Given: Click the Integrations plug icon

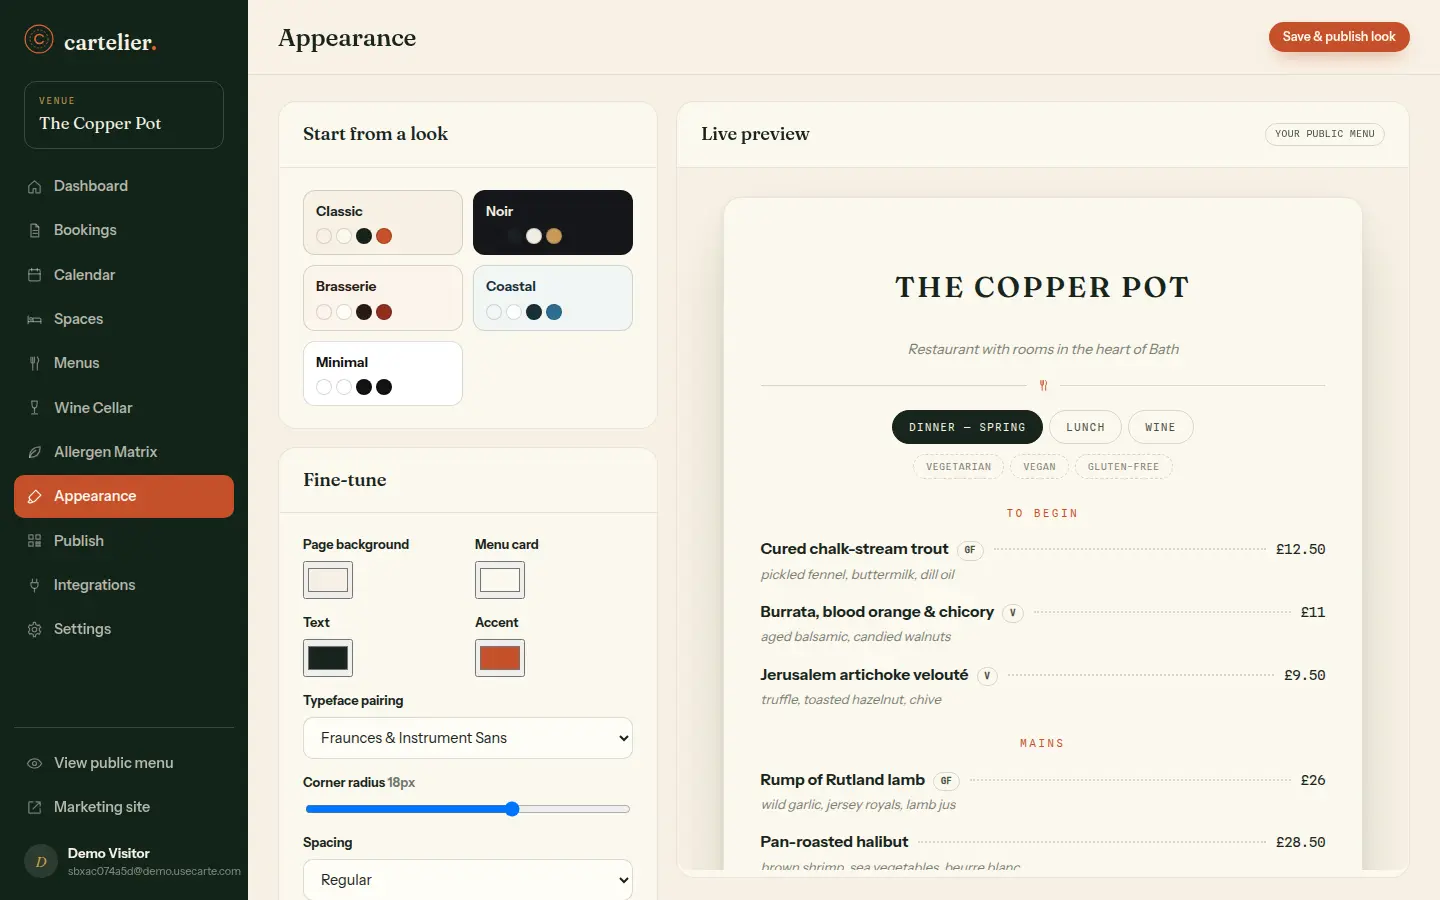Looking at the screenshot, I should click(34, 585).
